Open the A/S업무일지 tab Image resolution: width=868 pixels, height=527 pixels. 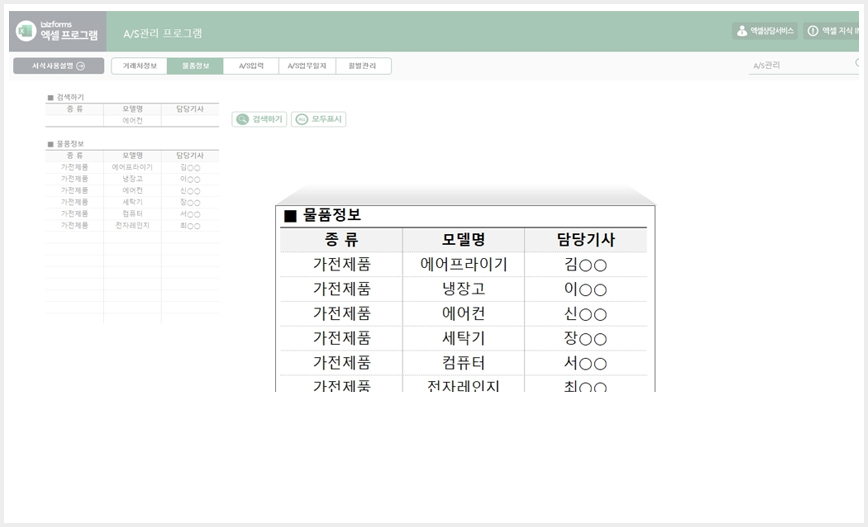tap(307, 66)
